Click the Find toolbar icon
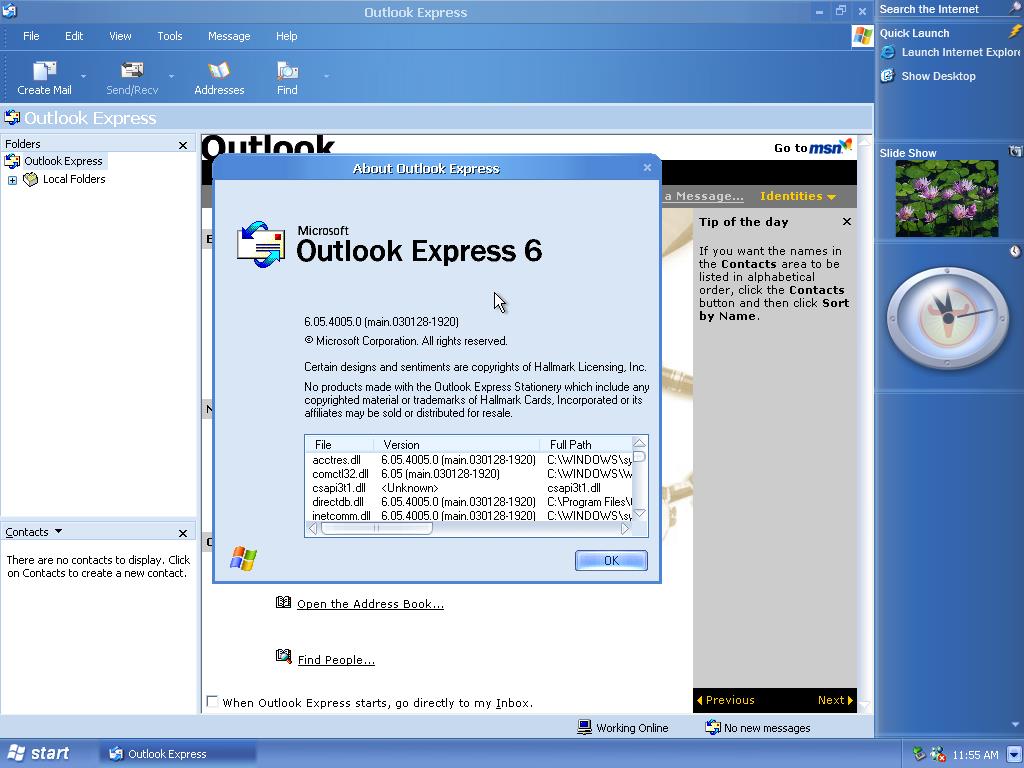This screenshot has height=768, width=1024. [x=287, y=78]
